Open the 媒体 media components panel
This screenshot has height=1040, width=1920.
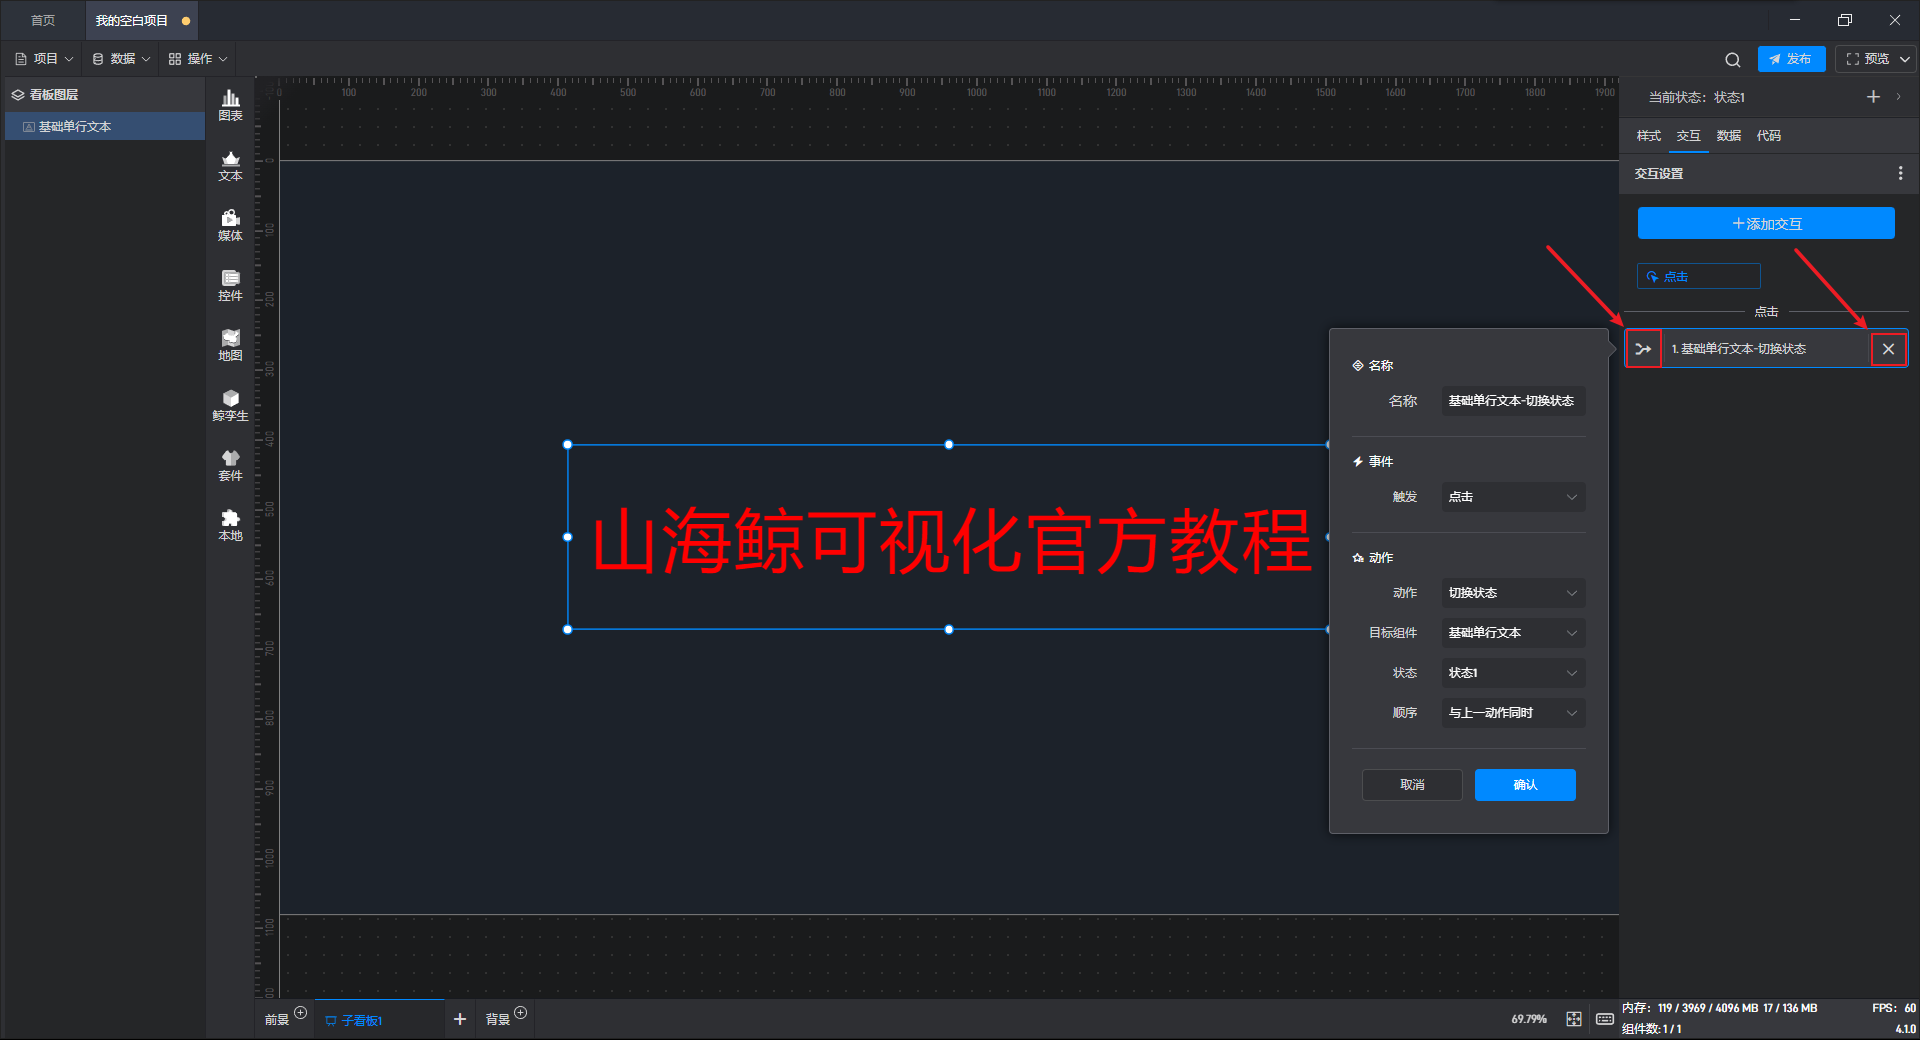coord(230,225)
